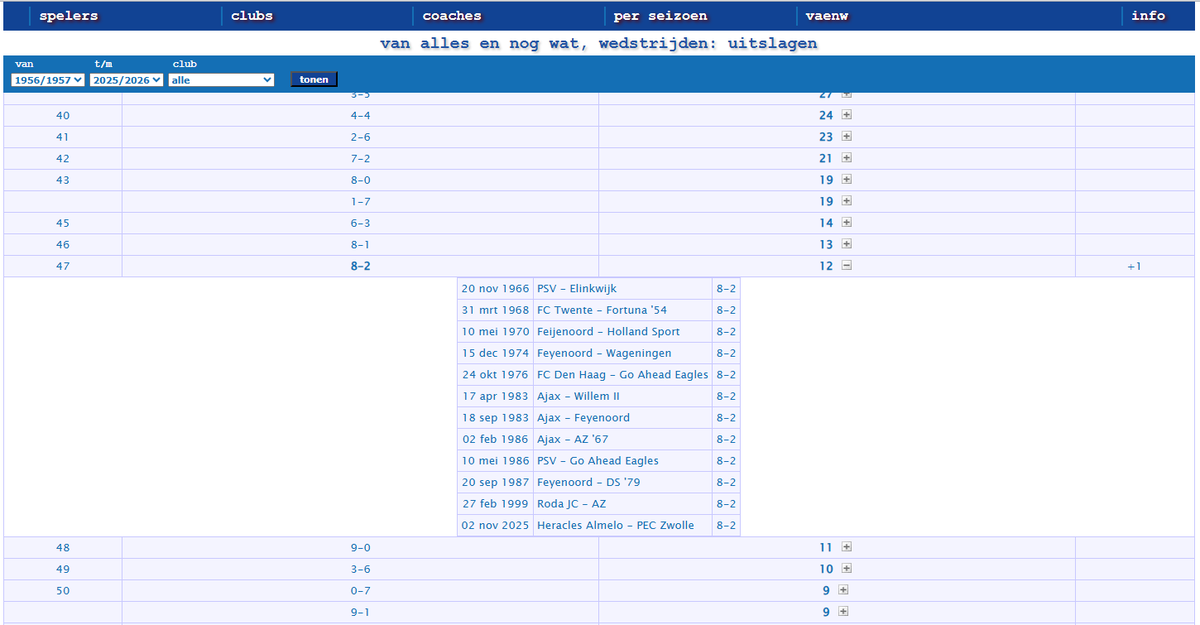Open Heracles Almelo – PEC Zwolle match
The image size is (1200, 625).
[x=615, y=525]
